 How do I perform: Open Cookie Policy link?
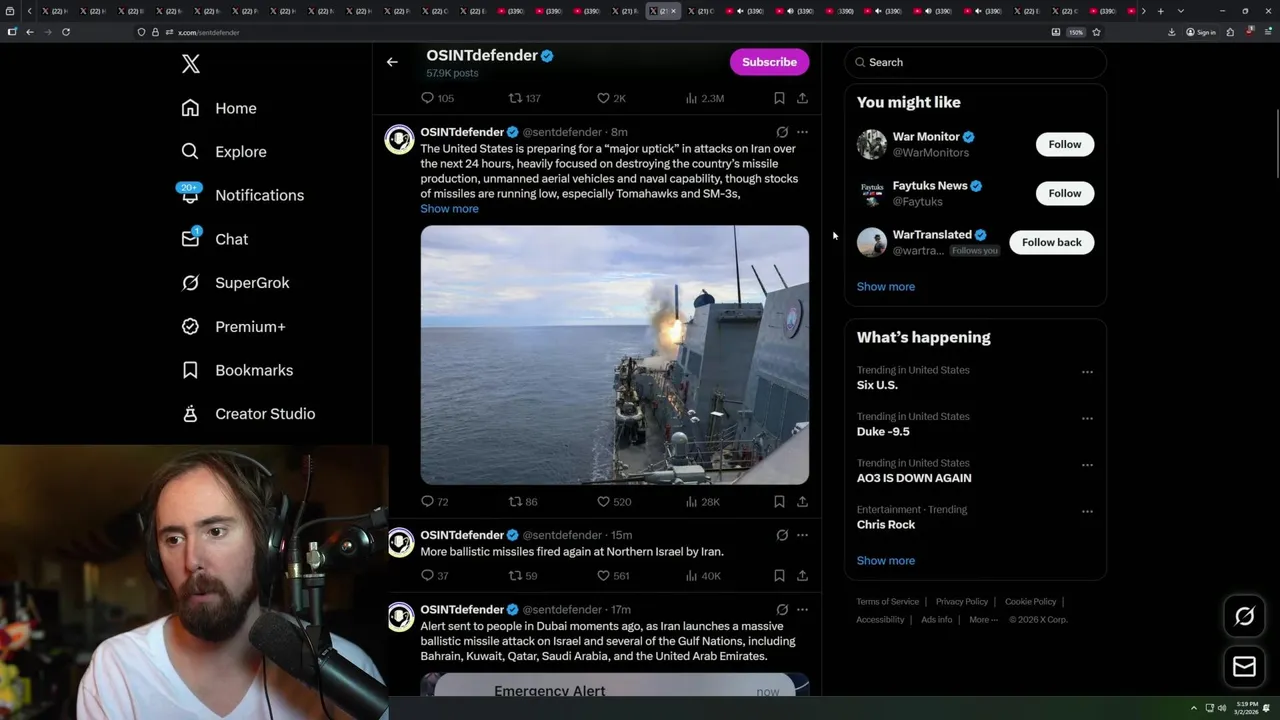click(1030, 602)
